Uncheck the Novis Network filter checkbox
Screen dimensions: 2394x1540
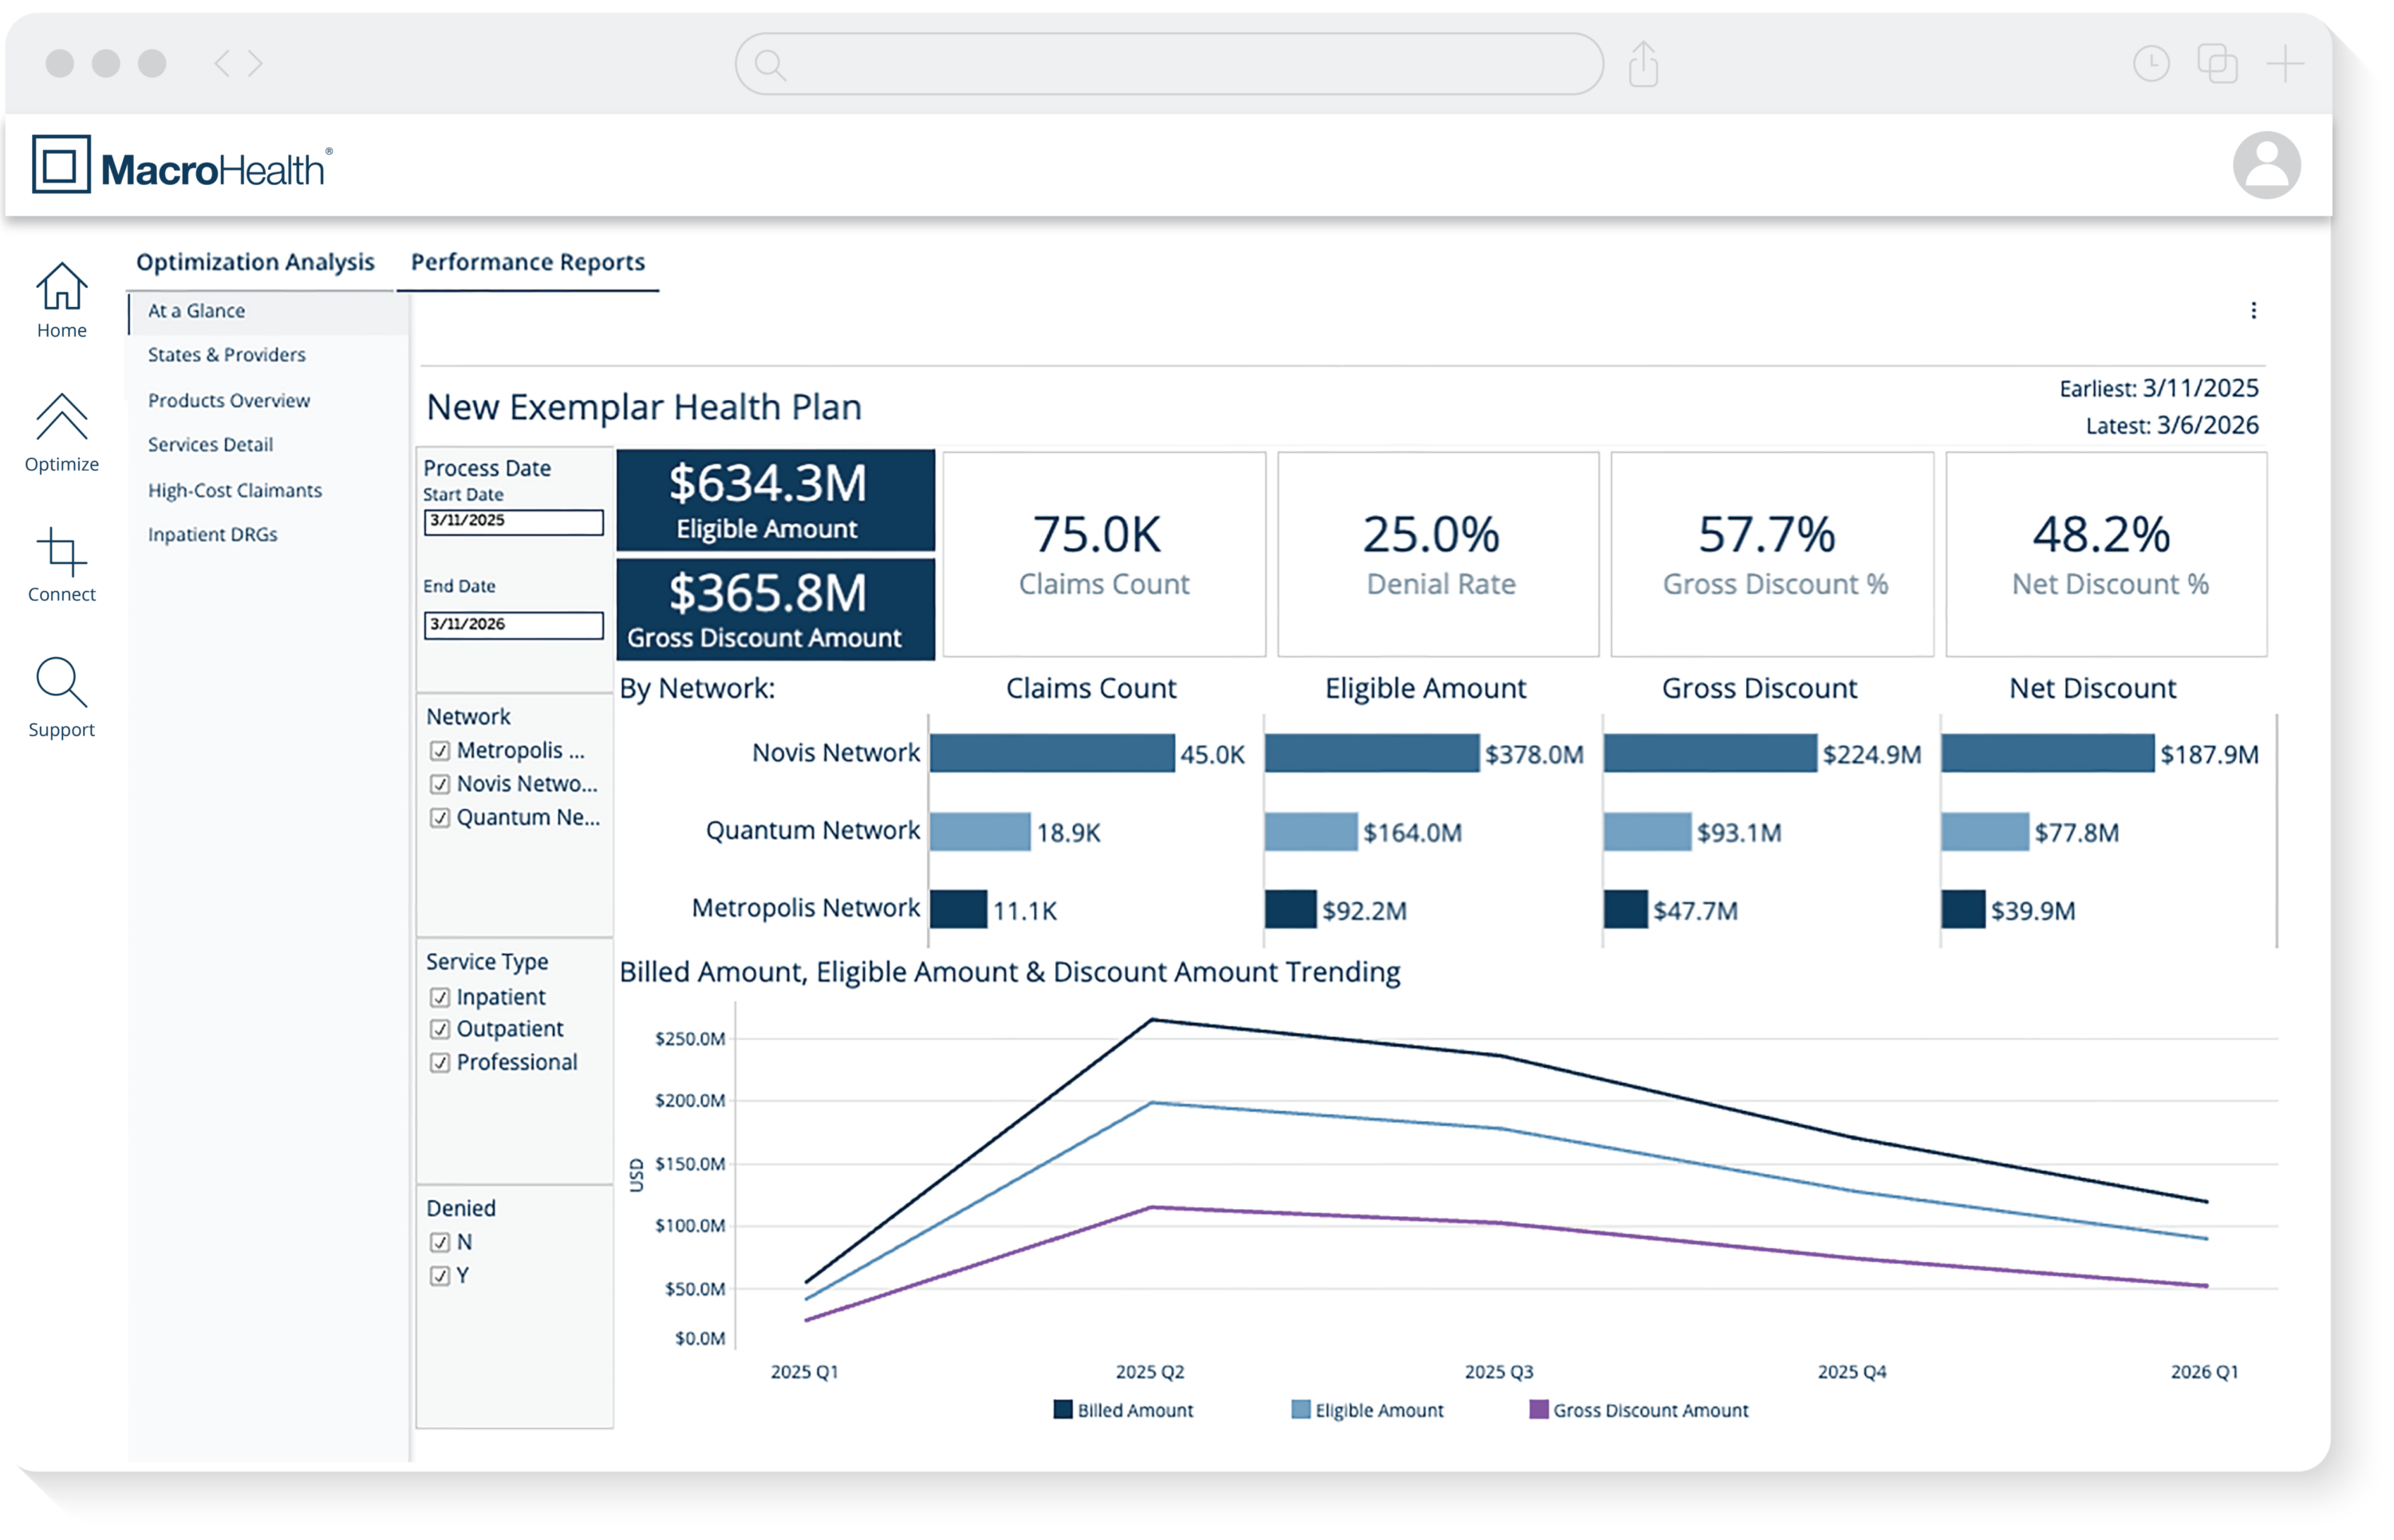click(439, 784)
